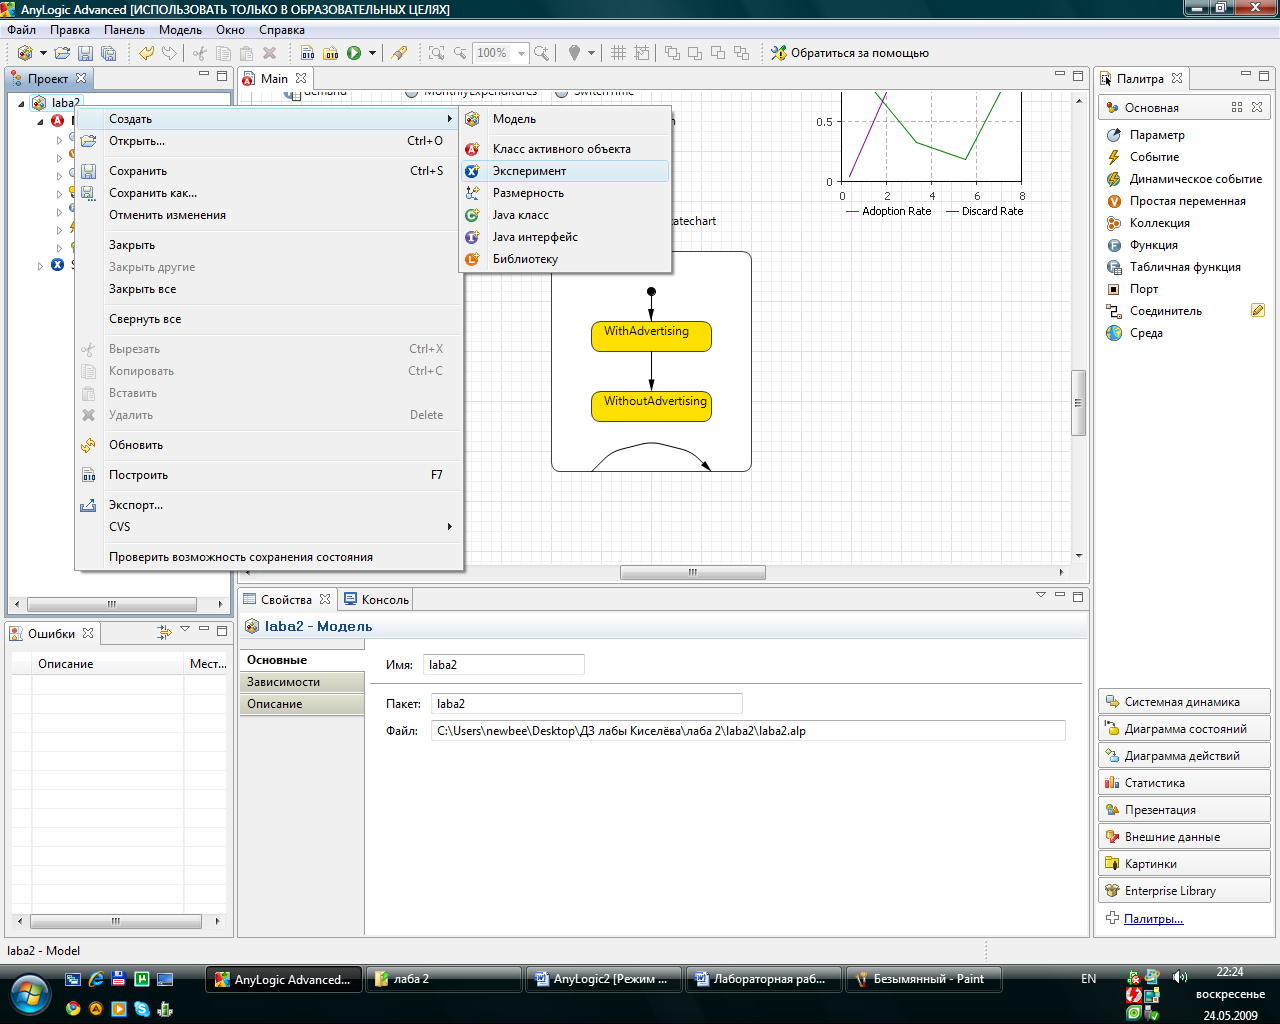Image resolution: width=1280 pixels, height=1024 pixels.
Task: Open the dropdown arrow next to Run button
Action: 372,53
